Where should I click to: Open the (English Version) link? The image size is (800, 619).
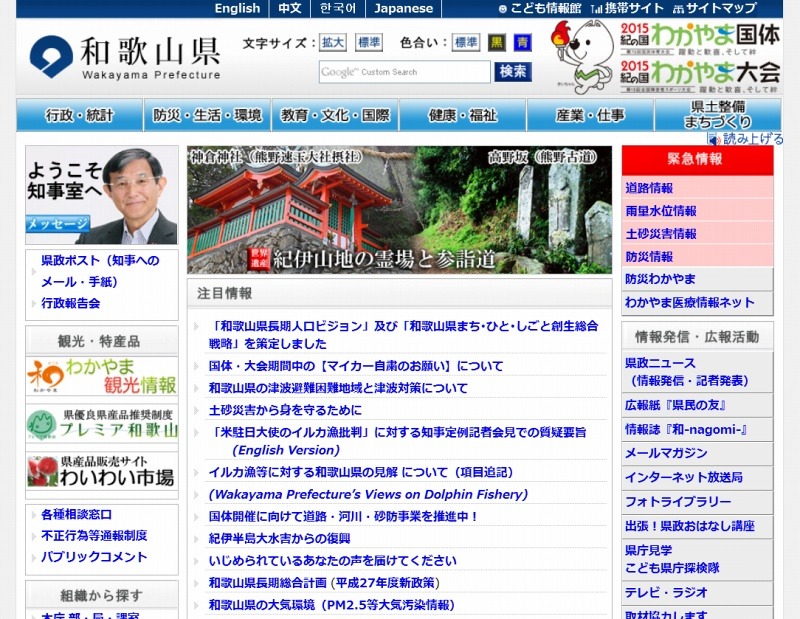tap(286, 450)
